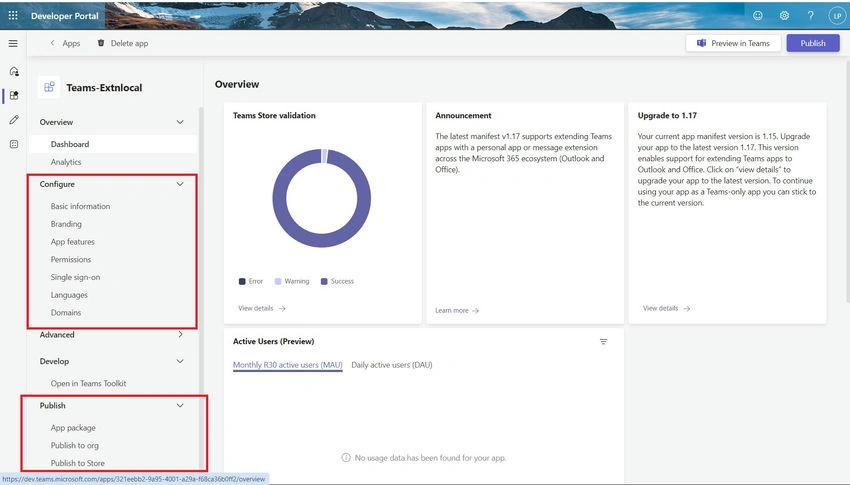
Task: Open Publish to org page
Action: [75, 445]
